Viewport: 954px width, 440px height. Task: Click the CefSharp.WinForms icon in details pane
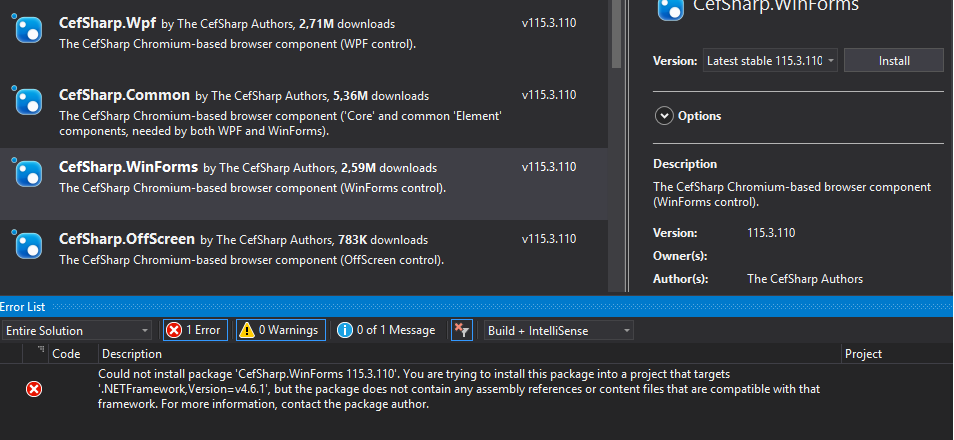click(x=670, y=9)
